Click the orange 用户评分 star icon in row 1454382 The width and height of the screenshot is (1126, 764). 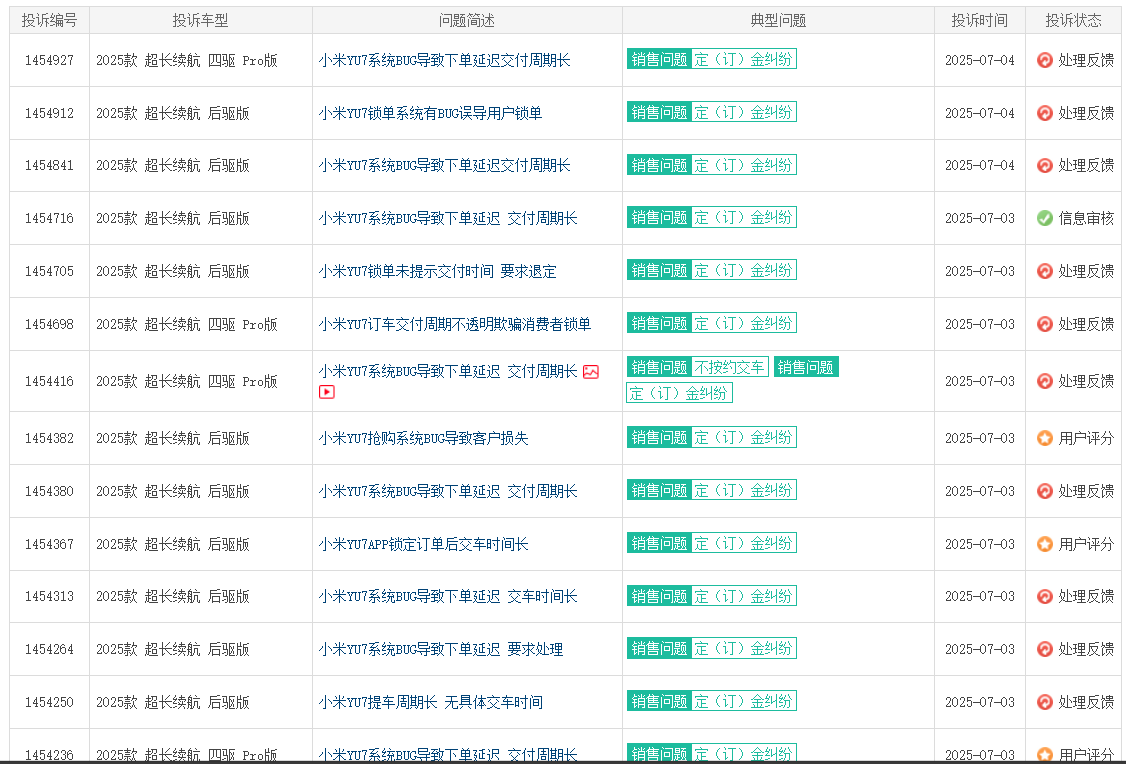[x=1045, y=438]
